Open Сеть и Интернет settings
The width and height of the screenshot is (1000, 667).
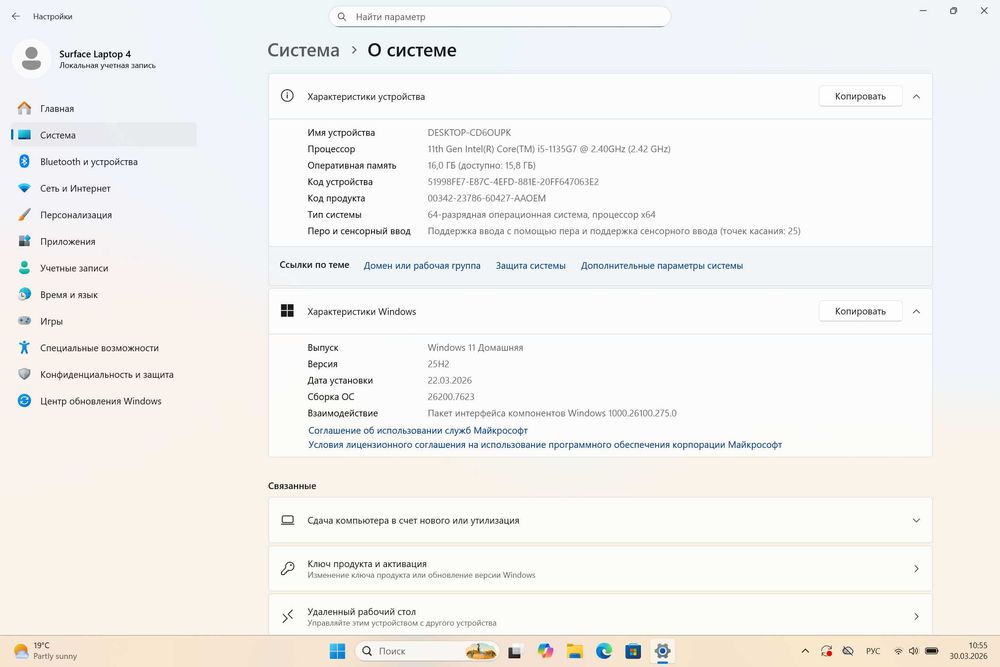(x=103, y=188)
